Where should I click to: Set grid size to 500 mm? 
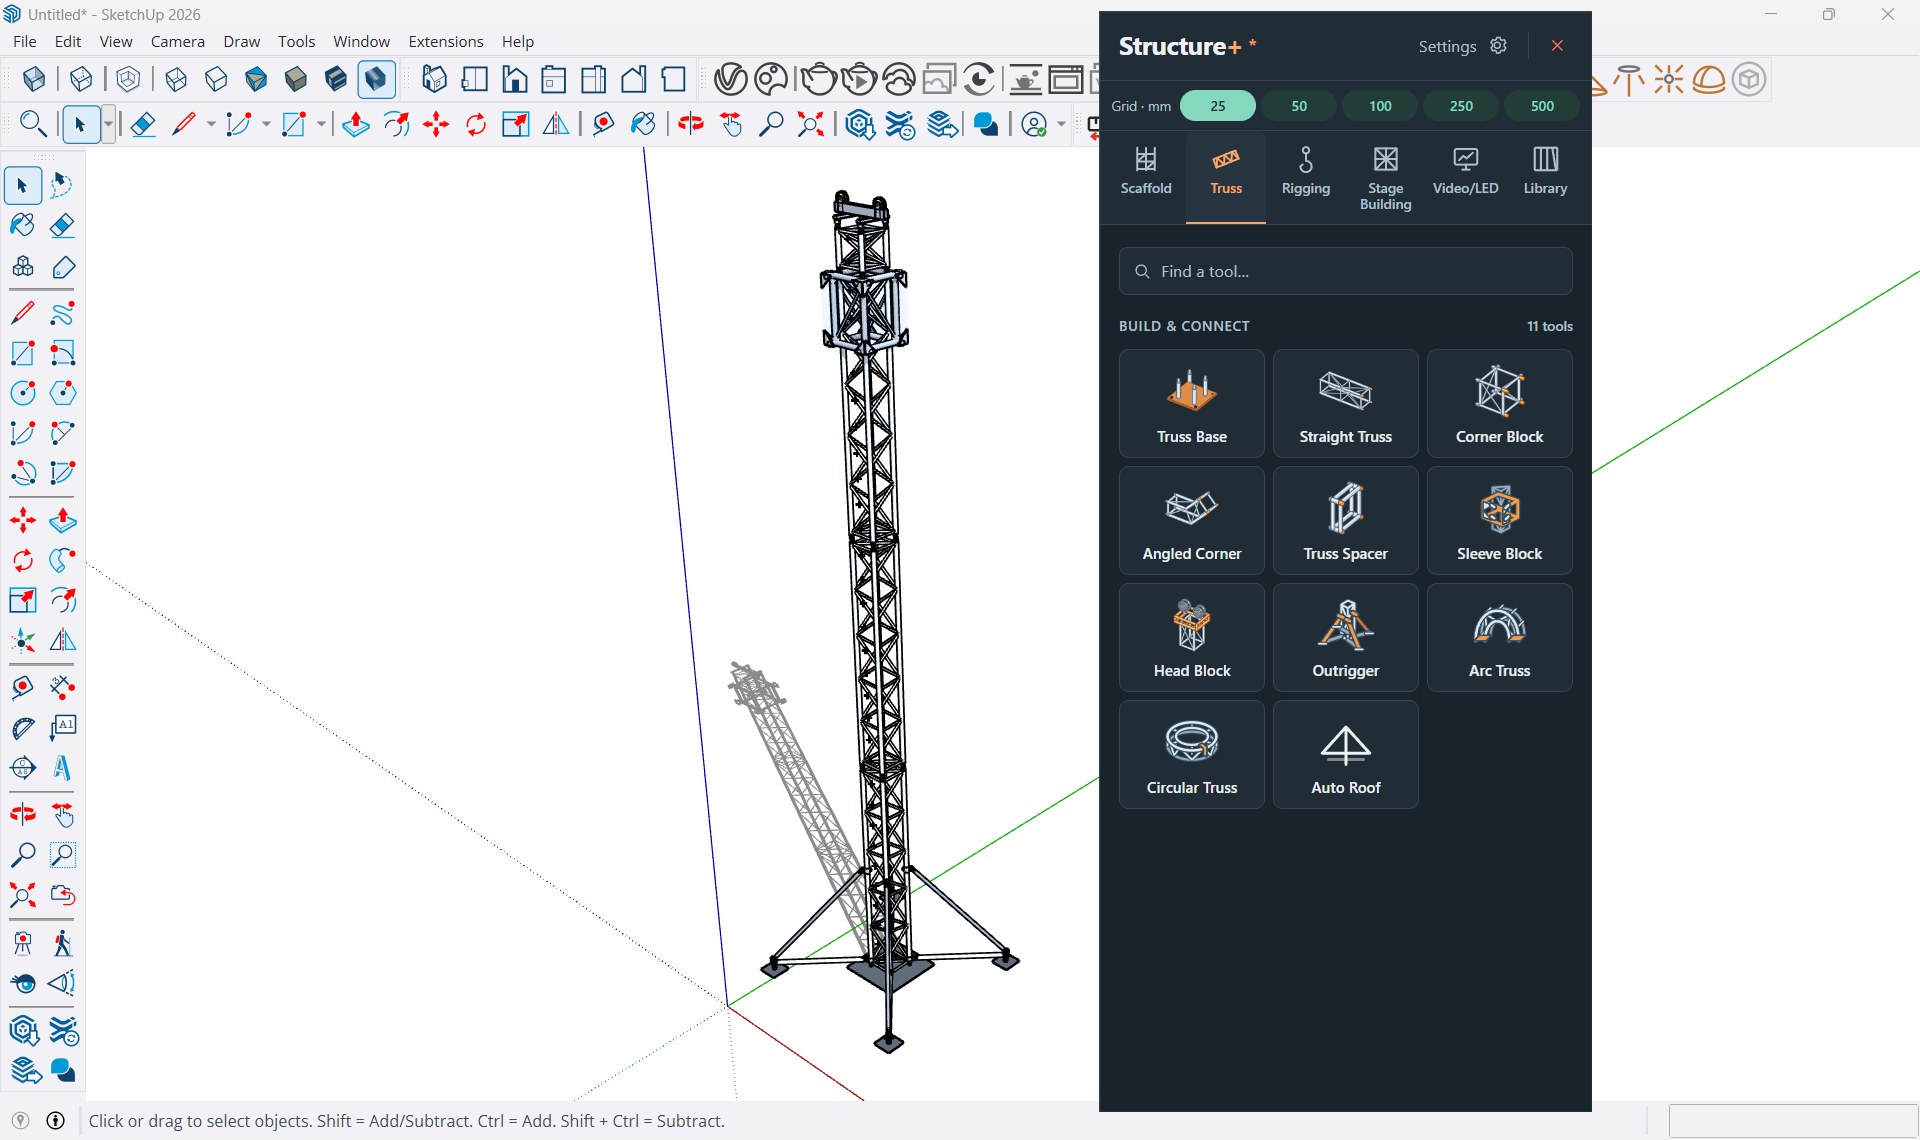1542,105
